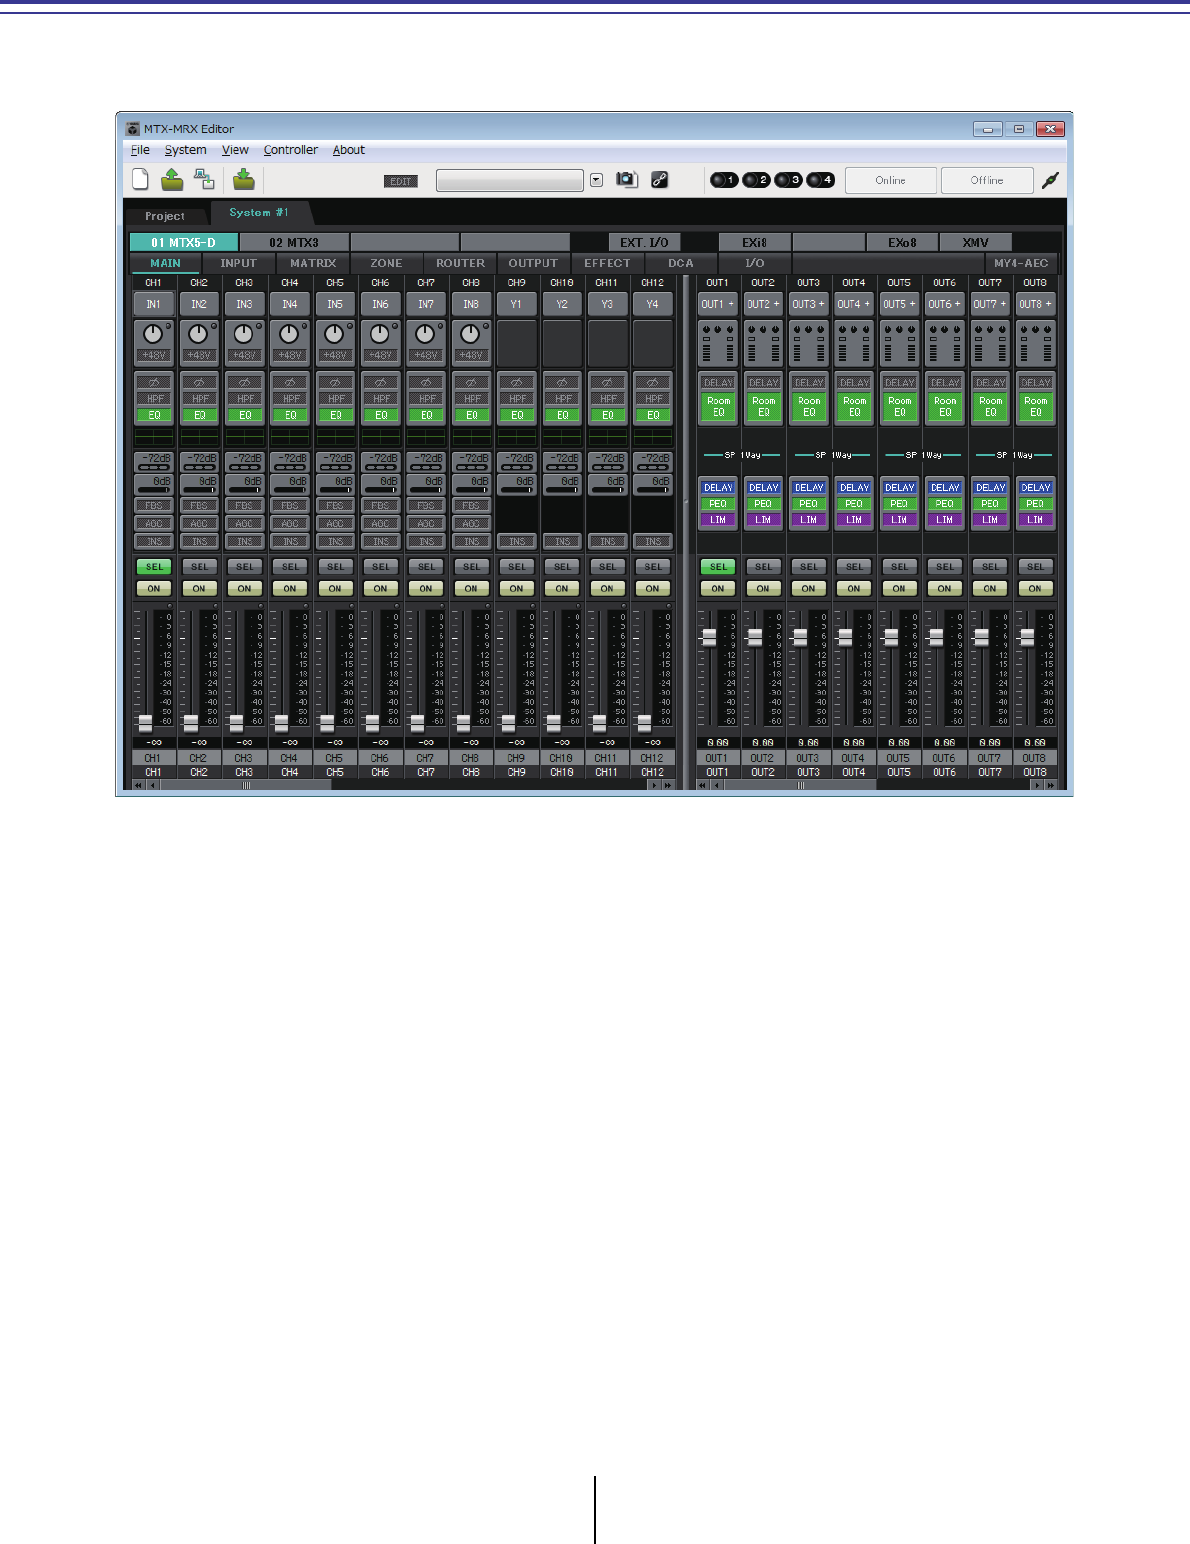
Task: Take a preset snapshot with the camera icon
Action: [626, 179]
